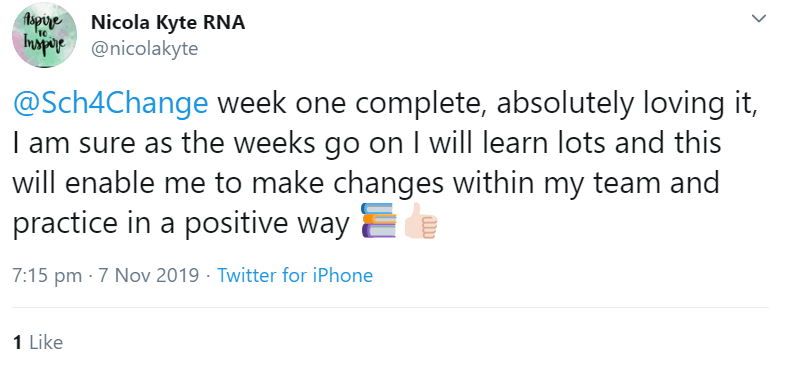Click the 7 Nov 2019 date
Viewport: 785px width, 365px height.
point(149,275)
